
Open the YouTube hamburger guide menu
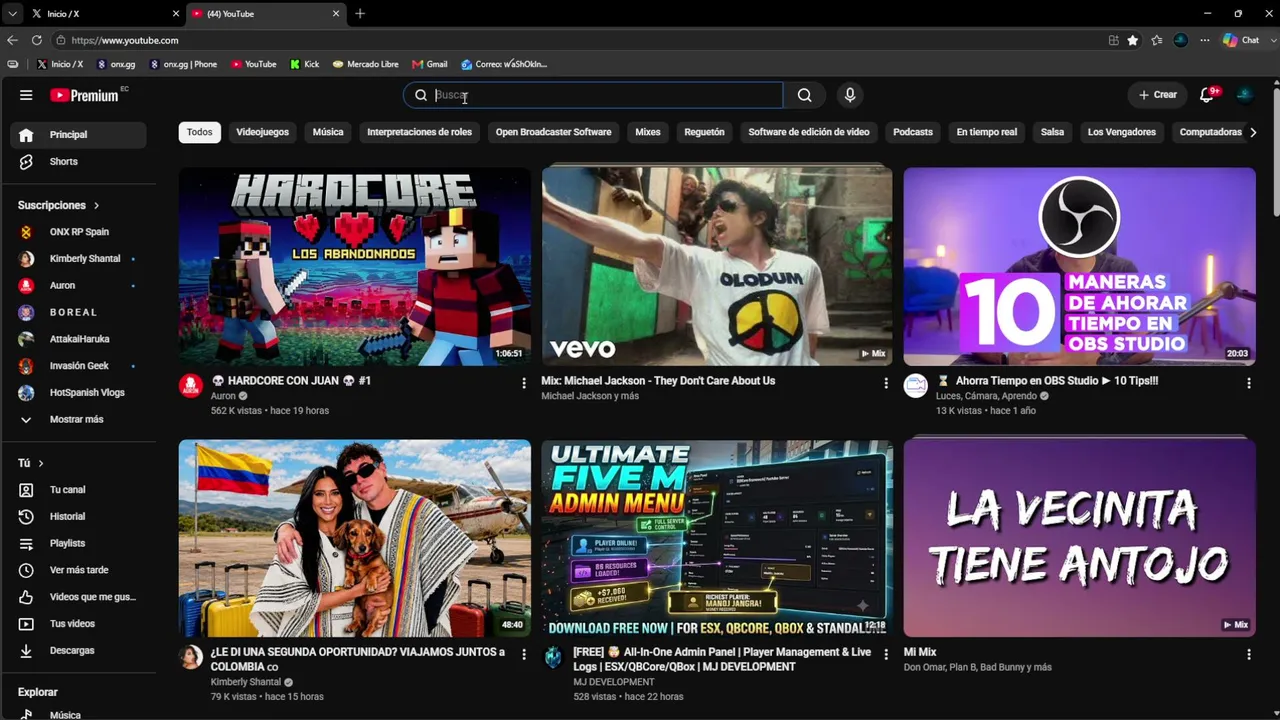[x=26, y=95]
